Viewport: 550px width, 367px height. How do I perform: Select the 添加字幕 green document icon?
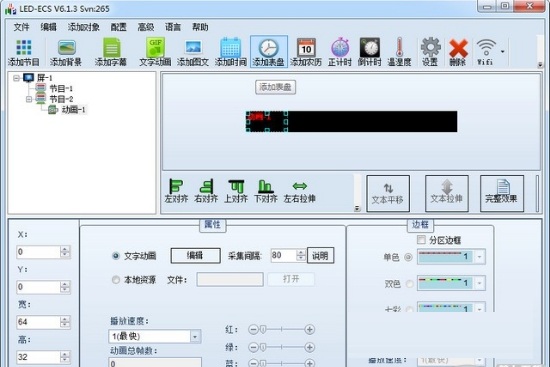(111, 53)
